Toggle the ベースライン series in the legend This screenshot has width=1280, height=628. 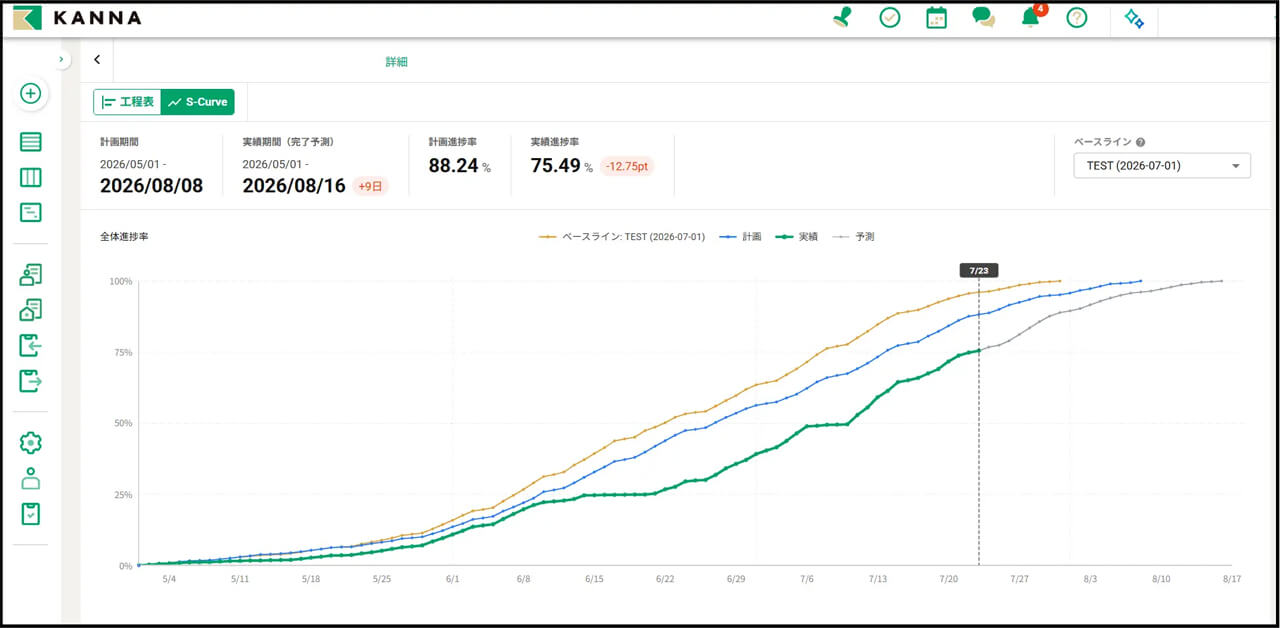point(622,237)
